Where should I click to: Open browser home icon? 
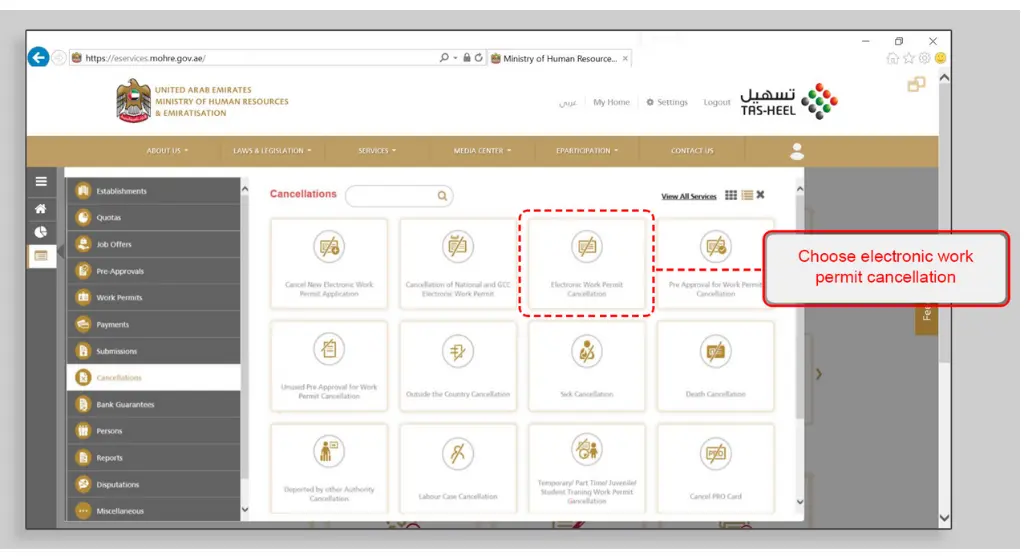(892, 58)
